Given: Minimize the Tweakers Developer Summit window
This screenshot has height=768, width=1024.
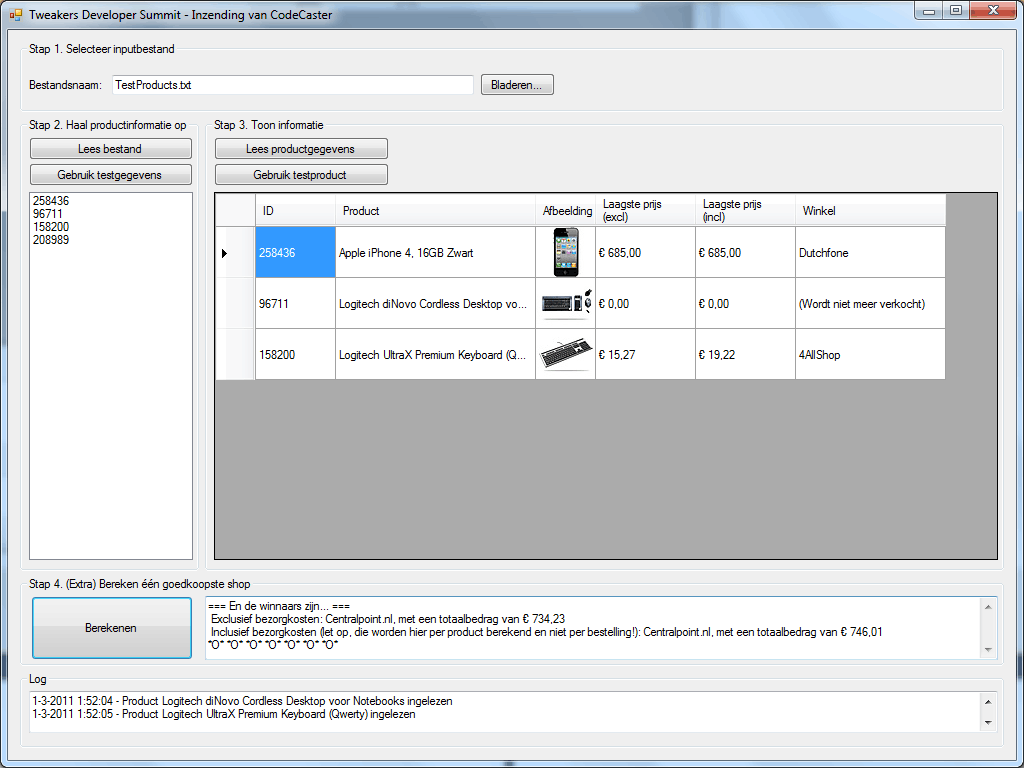Looking at the screenshot, I should pos(929,10).
